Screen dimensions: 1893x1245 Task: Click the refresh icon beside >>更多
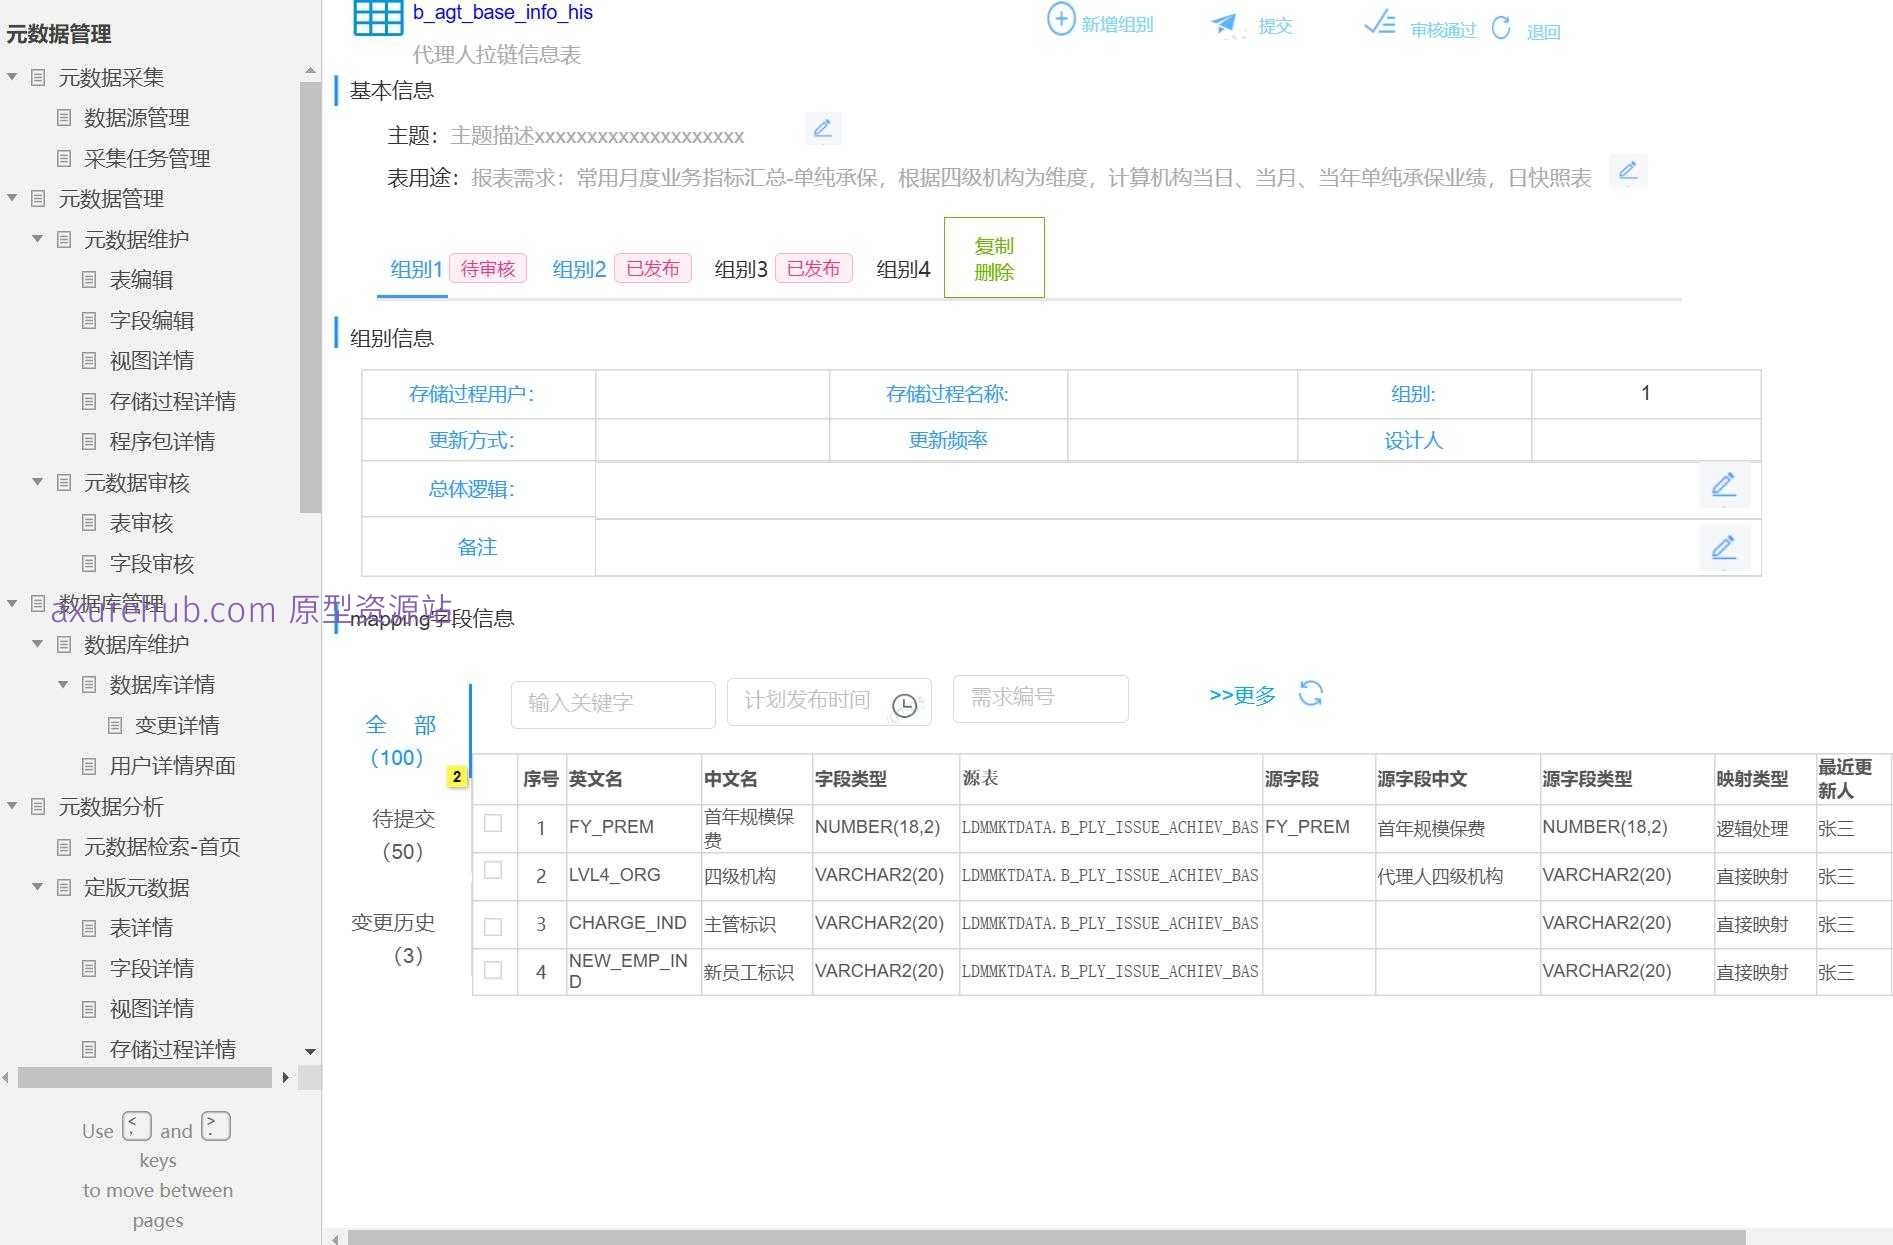click(x=1311, y=694)
